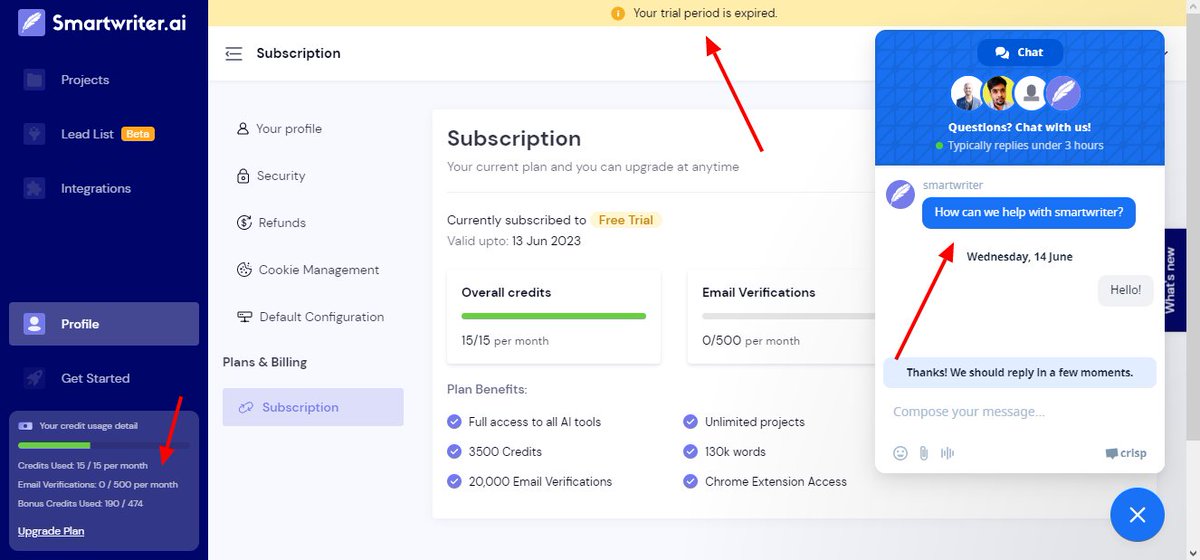Select Profile in the sidebar
Viewport: 1200px width, 560px height.
(104, 324)
